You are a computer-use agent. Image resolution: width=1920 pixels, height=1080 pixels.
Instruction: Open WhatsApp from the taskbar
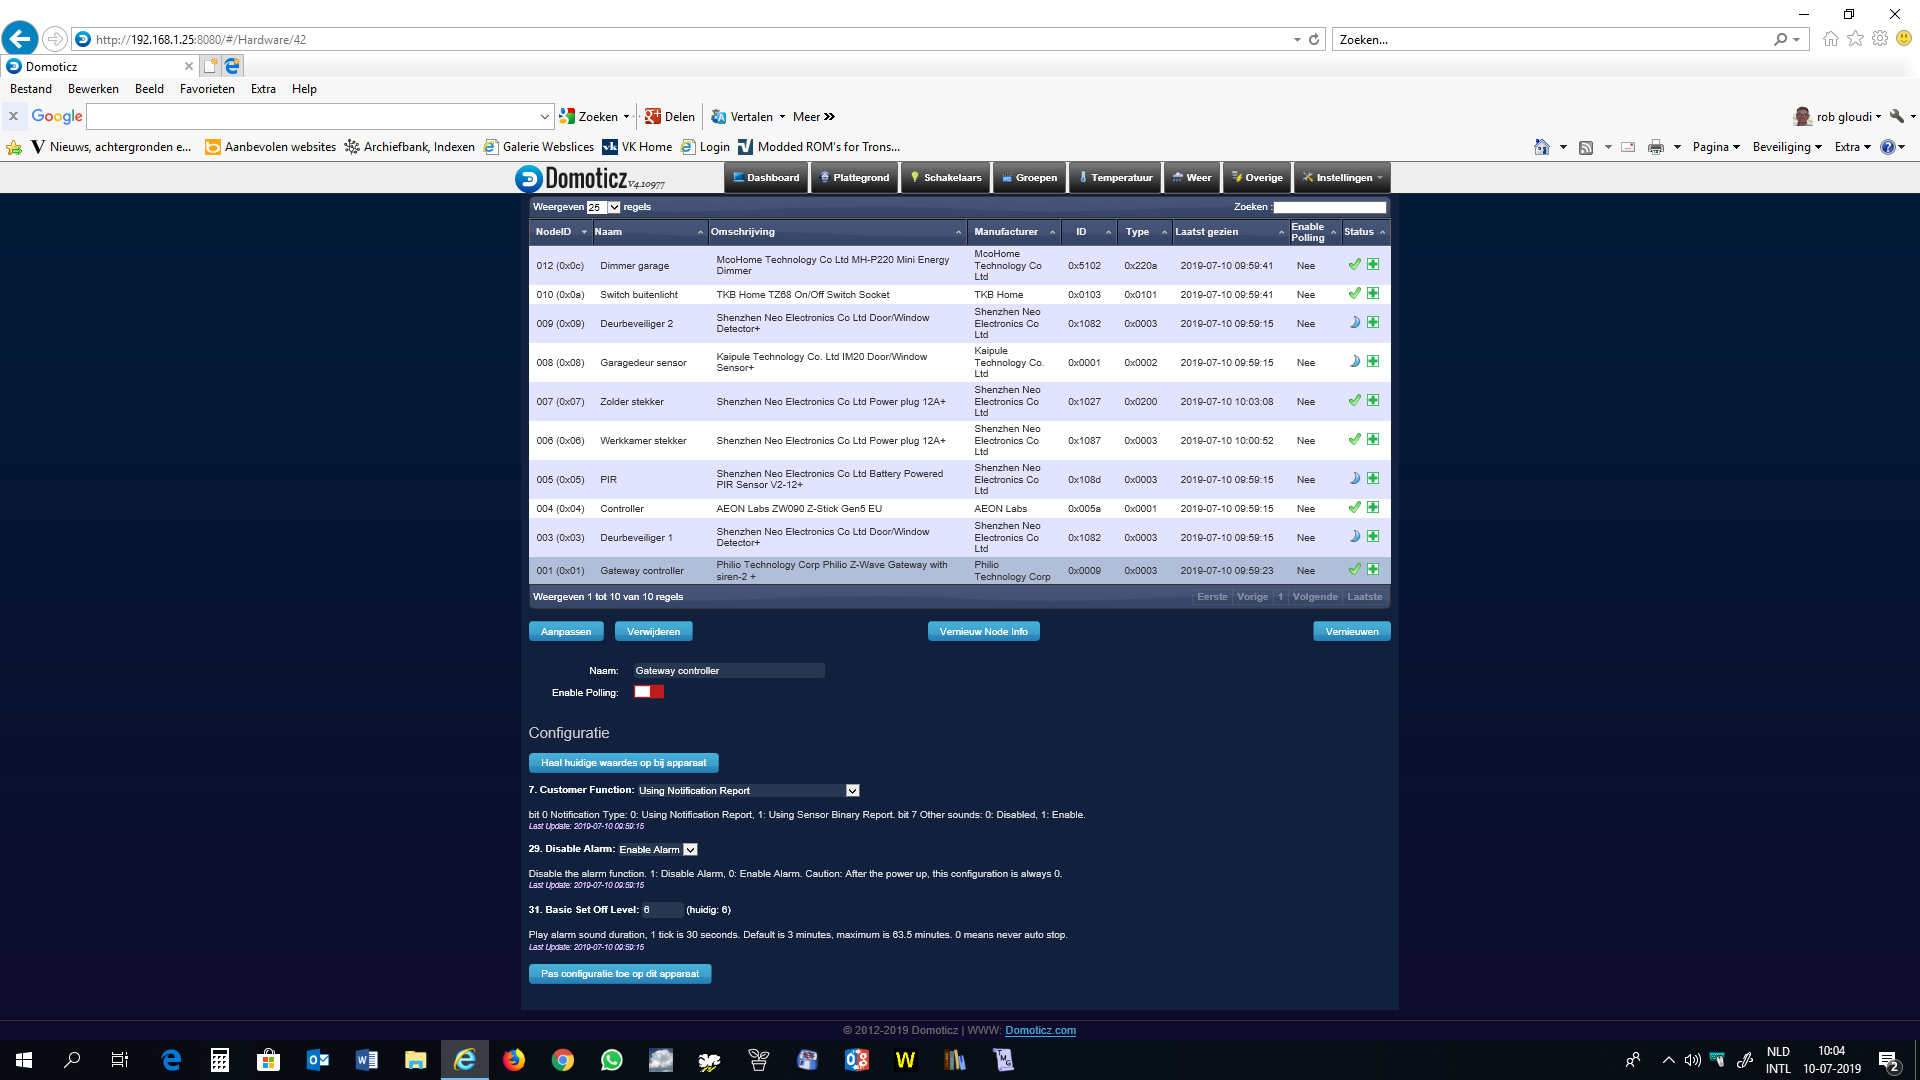pos(612,1060)
